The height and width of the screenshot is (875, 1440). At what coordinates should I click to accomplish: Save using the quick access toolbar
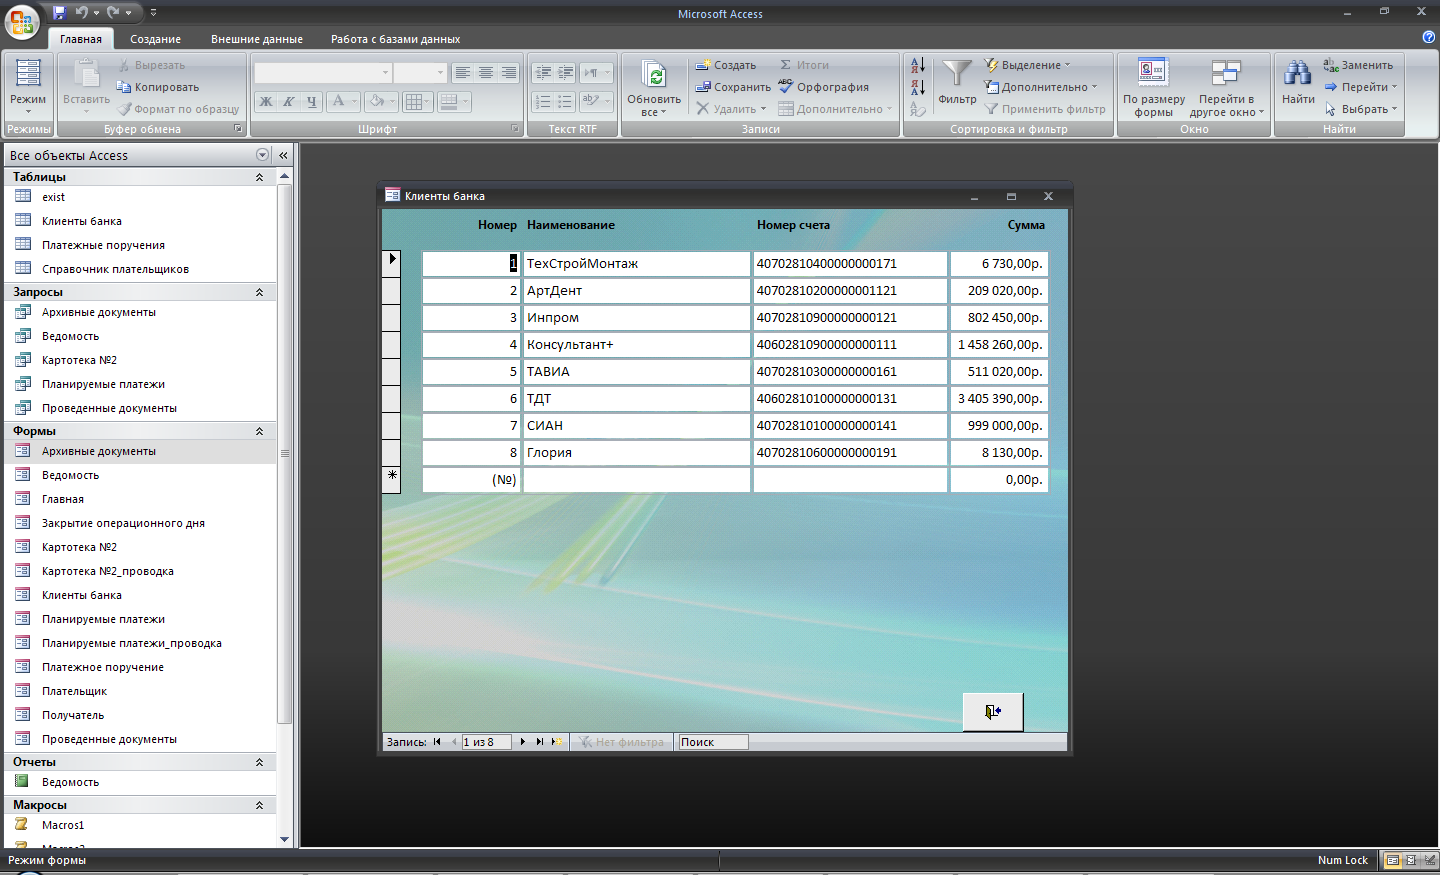pos(60,13)
